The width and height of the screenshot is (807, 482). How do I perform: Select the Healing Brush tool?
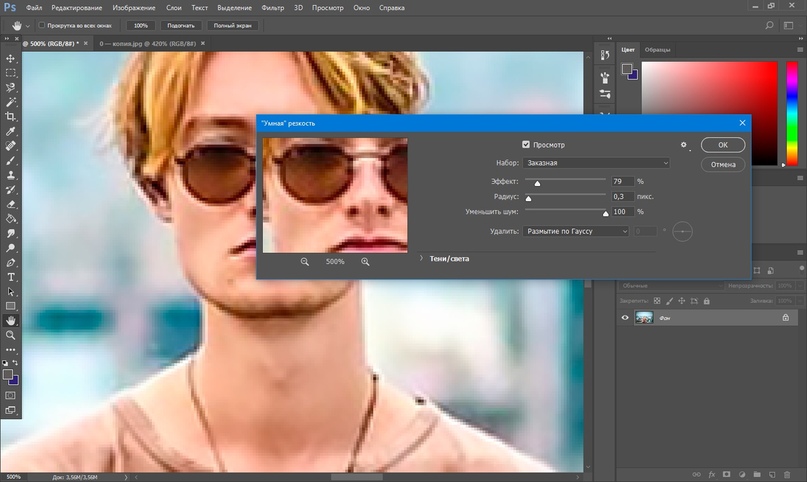[10, 146]
